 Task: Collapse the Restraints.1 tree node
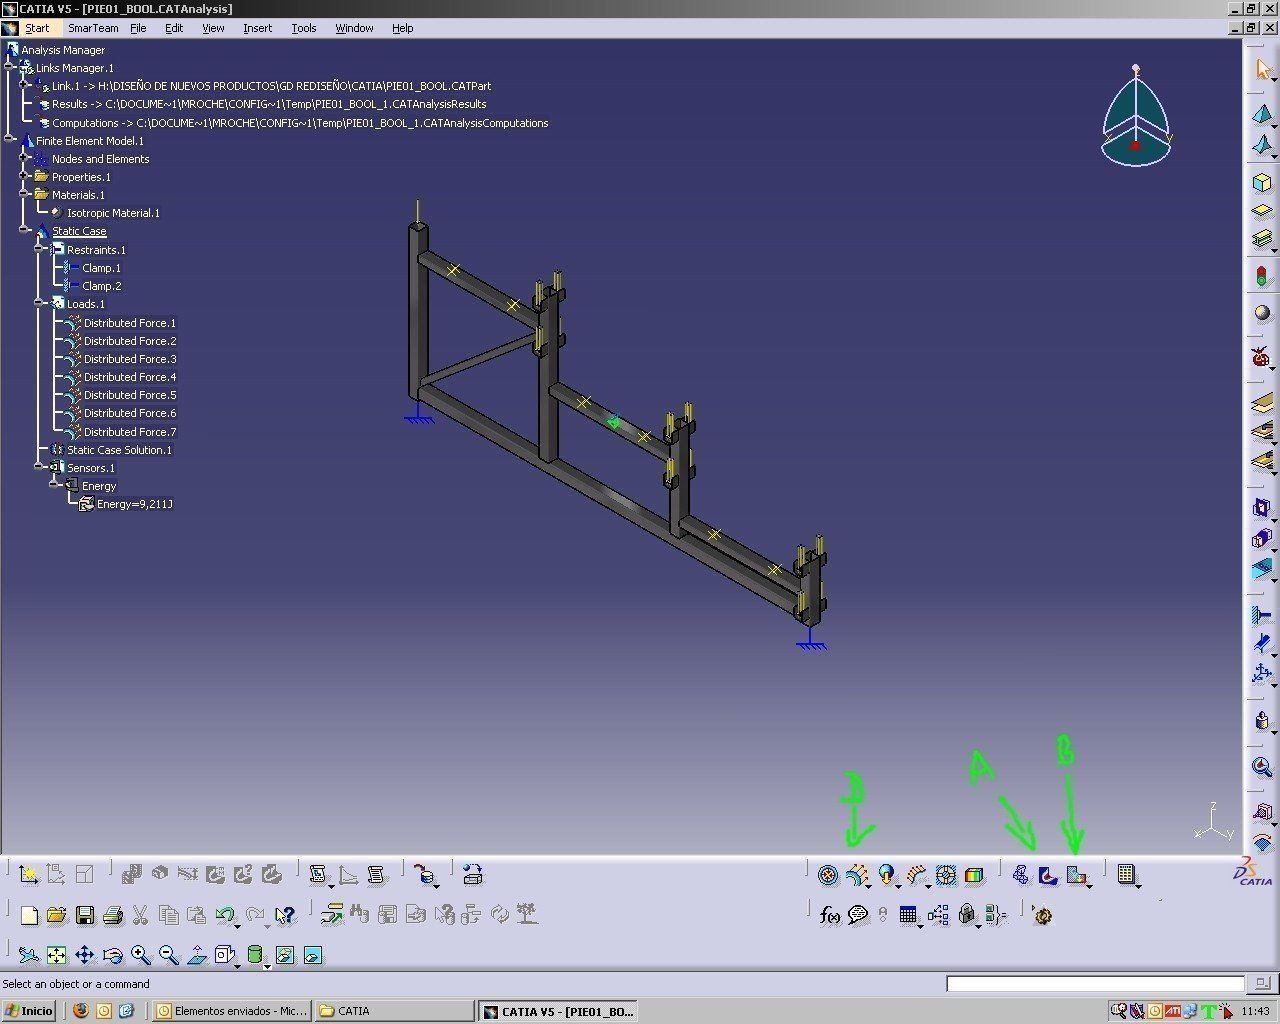40,250
